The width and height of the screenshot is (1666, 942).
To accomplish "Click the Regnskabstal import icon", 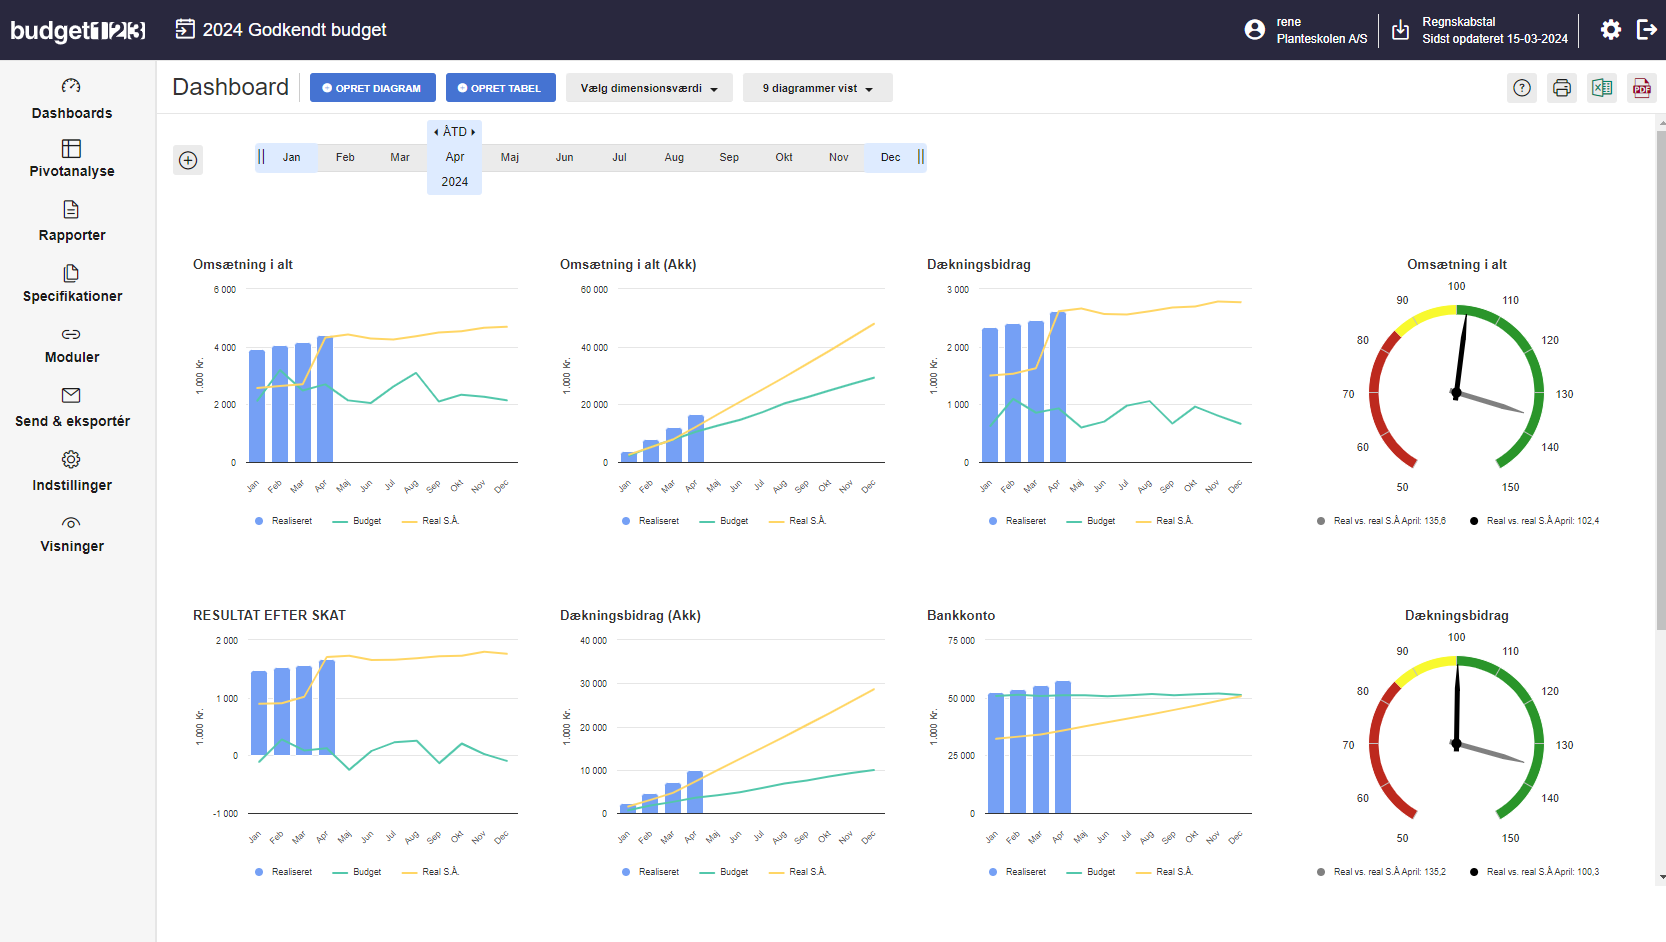I will (x=1401, y=30).
